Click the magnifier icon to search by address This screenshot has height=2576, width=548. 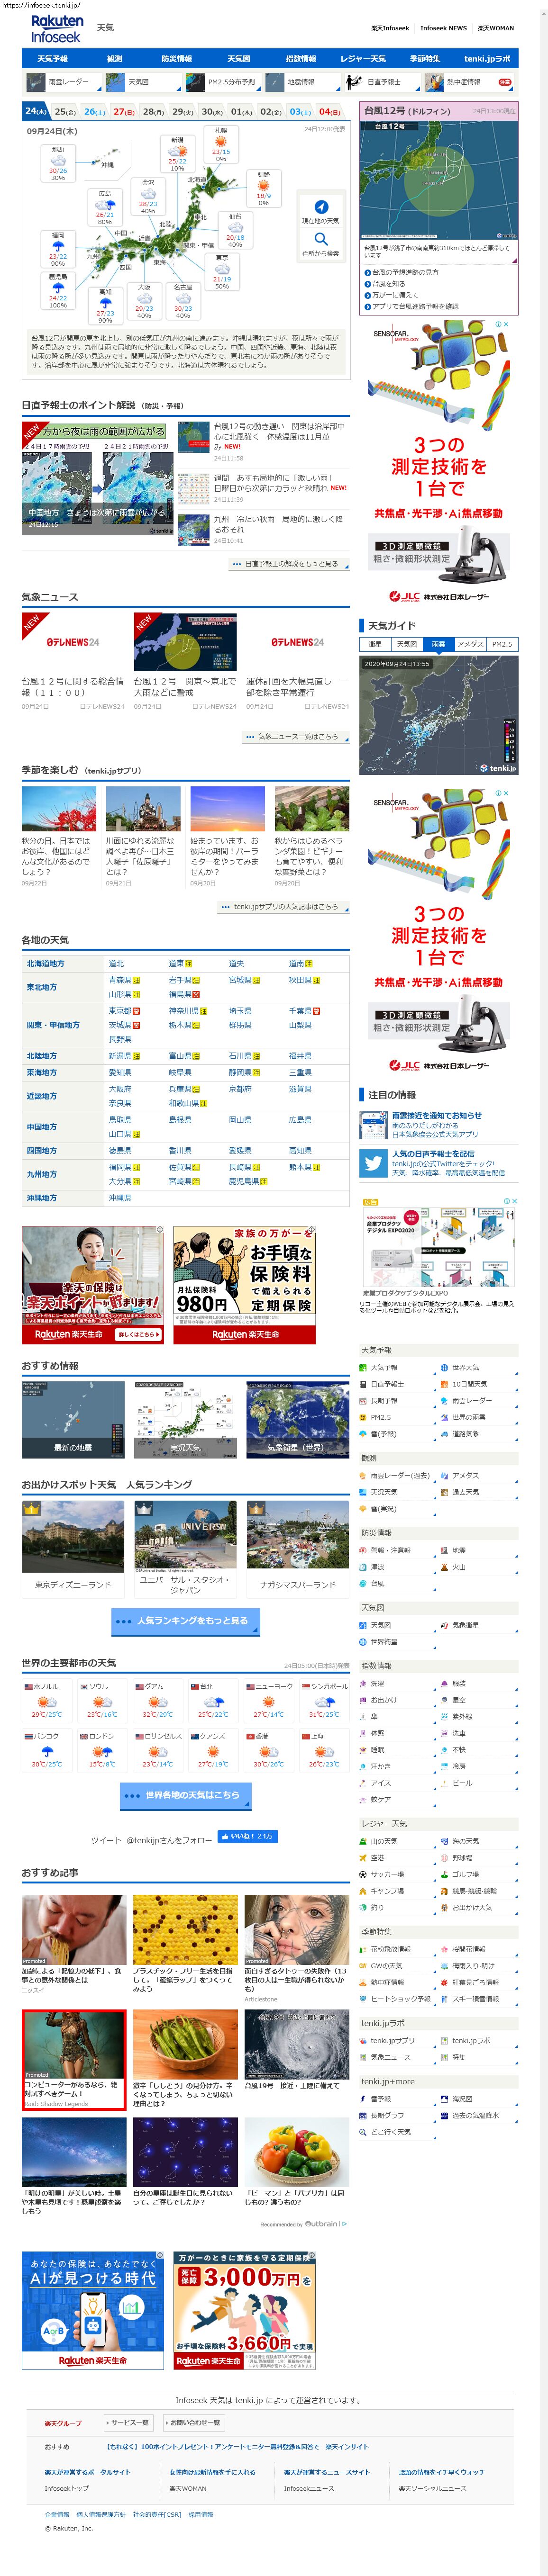coord(320,239)
